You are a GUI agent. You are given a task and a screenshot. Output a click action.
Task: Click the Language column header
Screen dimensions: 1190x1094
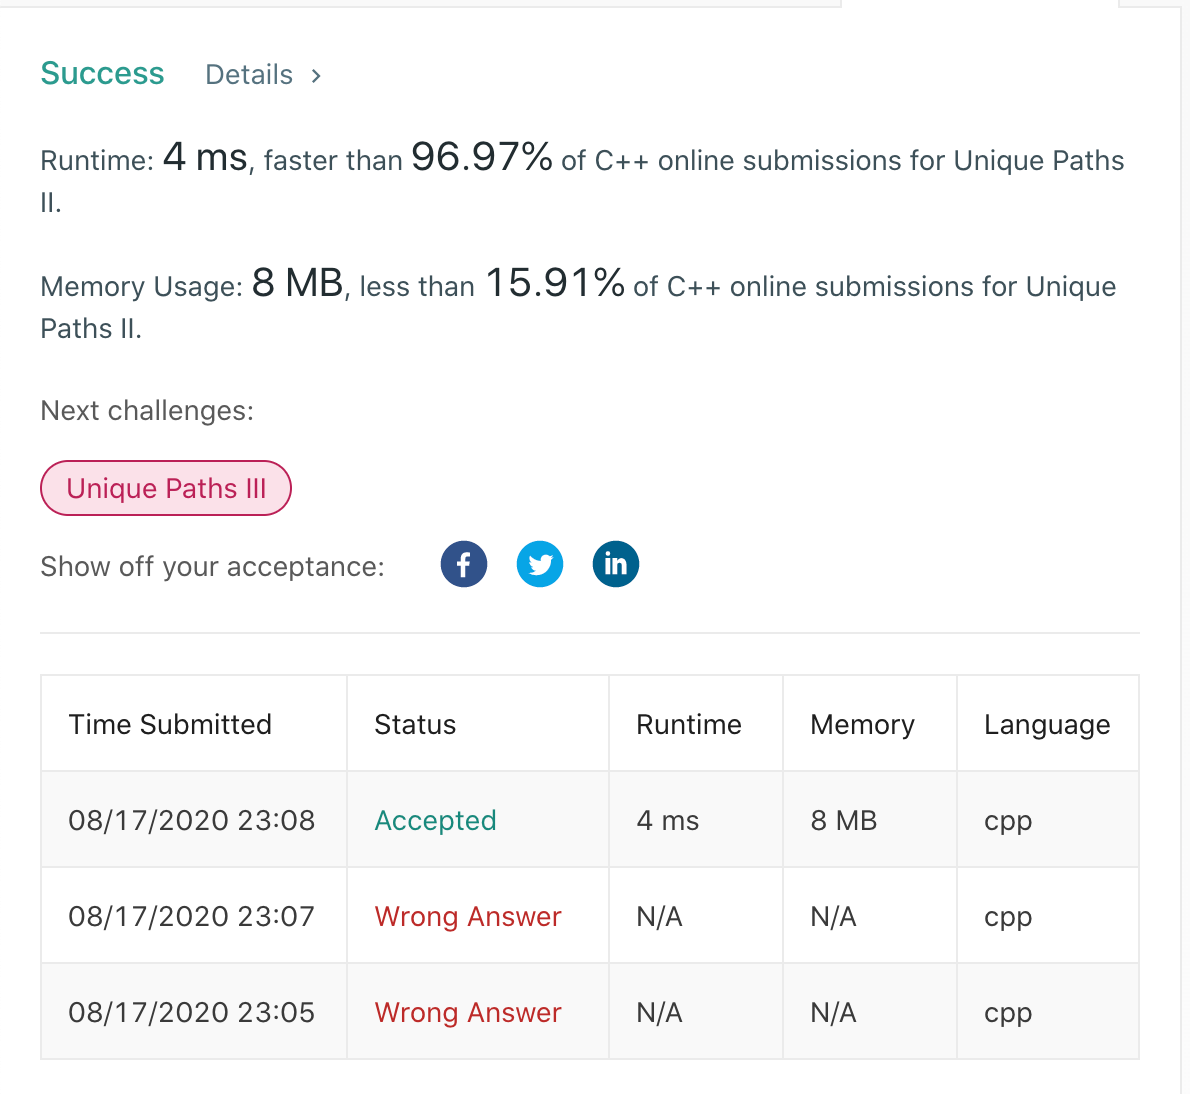(x=1047, y=723)
